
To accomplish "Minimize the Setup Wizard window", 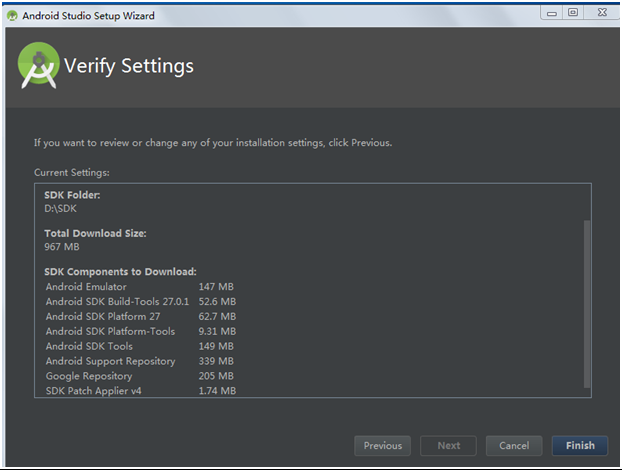I will point(552,13).
